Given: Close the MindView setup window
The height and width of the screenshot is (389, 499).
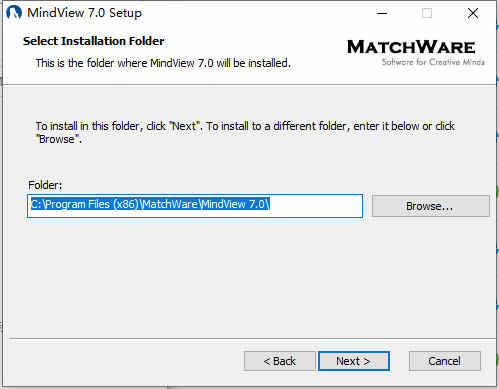Looking at the screenshot, I should pyautogui.click(x=473, y=13).
